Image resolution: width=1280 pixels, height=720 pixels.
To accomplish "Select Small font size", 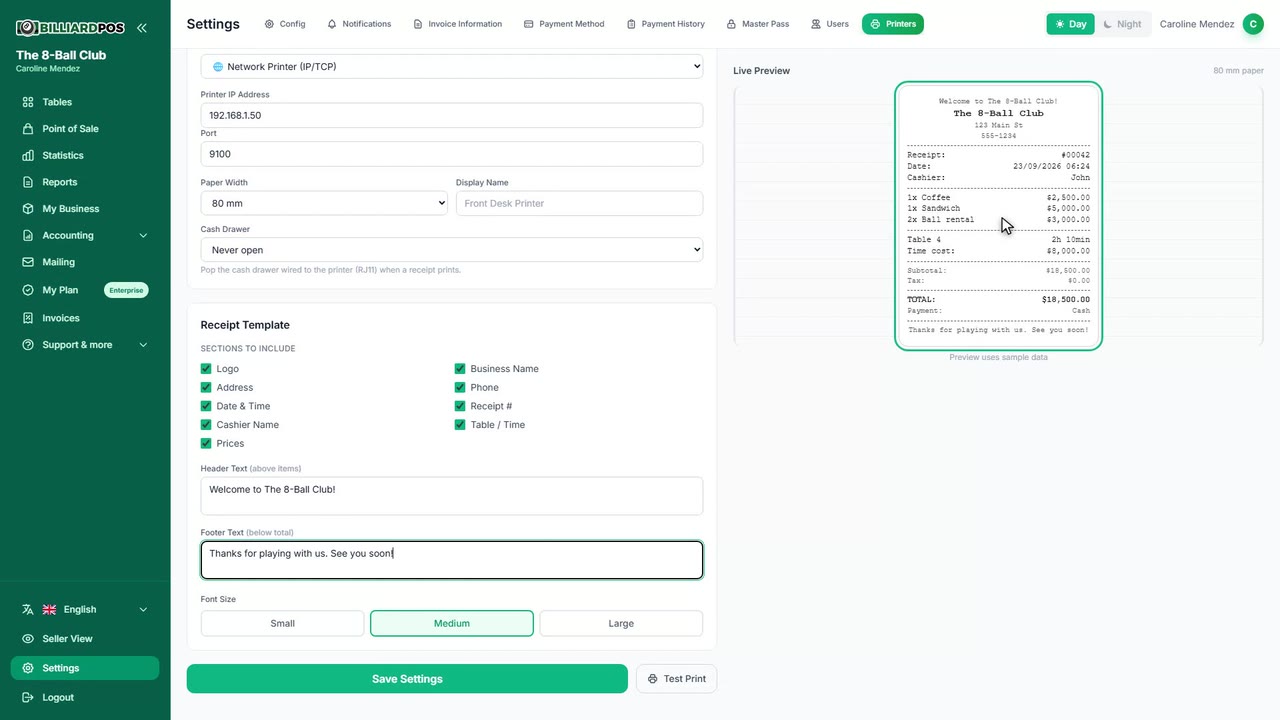I will (x=283, y=623).
